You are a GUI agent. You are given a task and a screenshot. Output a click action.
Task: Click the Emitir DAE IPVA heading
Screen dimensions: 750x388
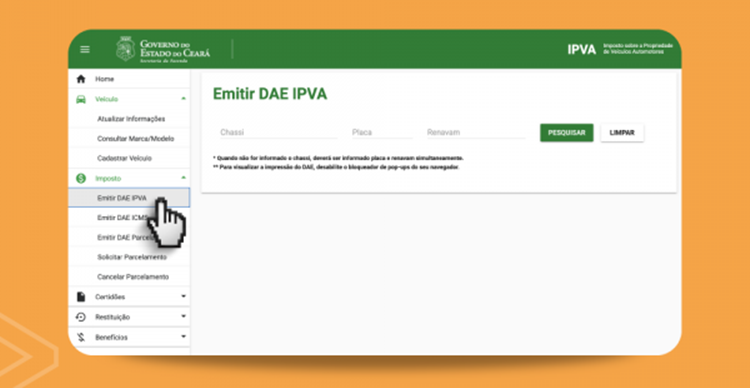[x=270, y=94]
